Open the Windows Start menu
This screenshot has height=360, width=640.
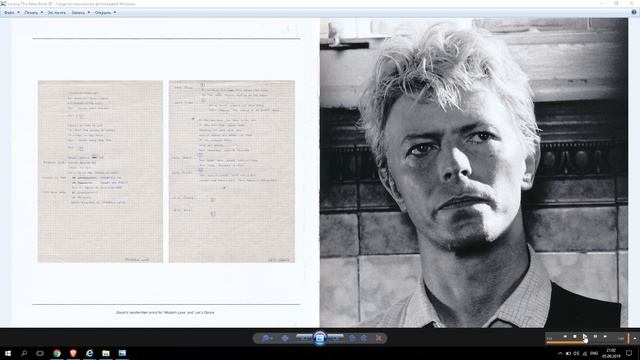pos(8,353)
